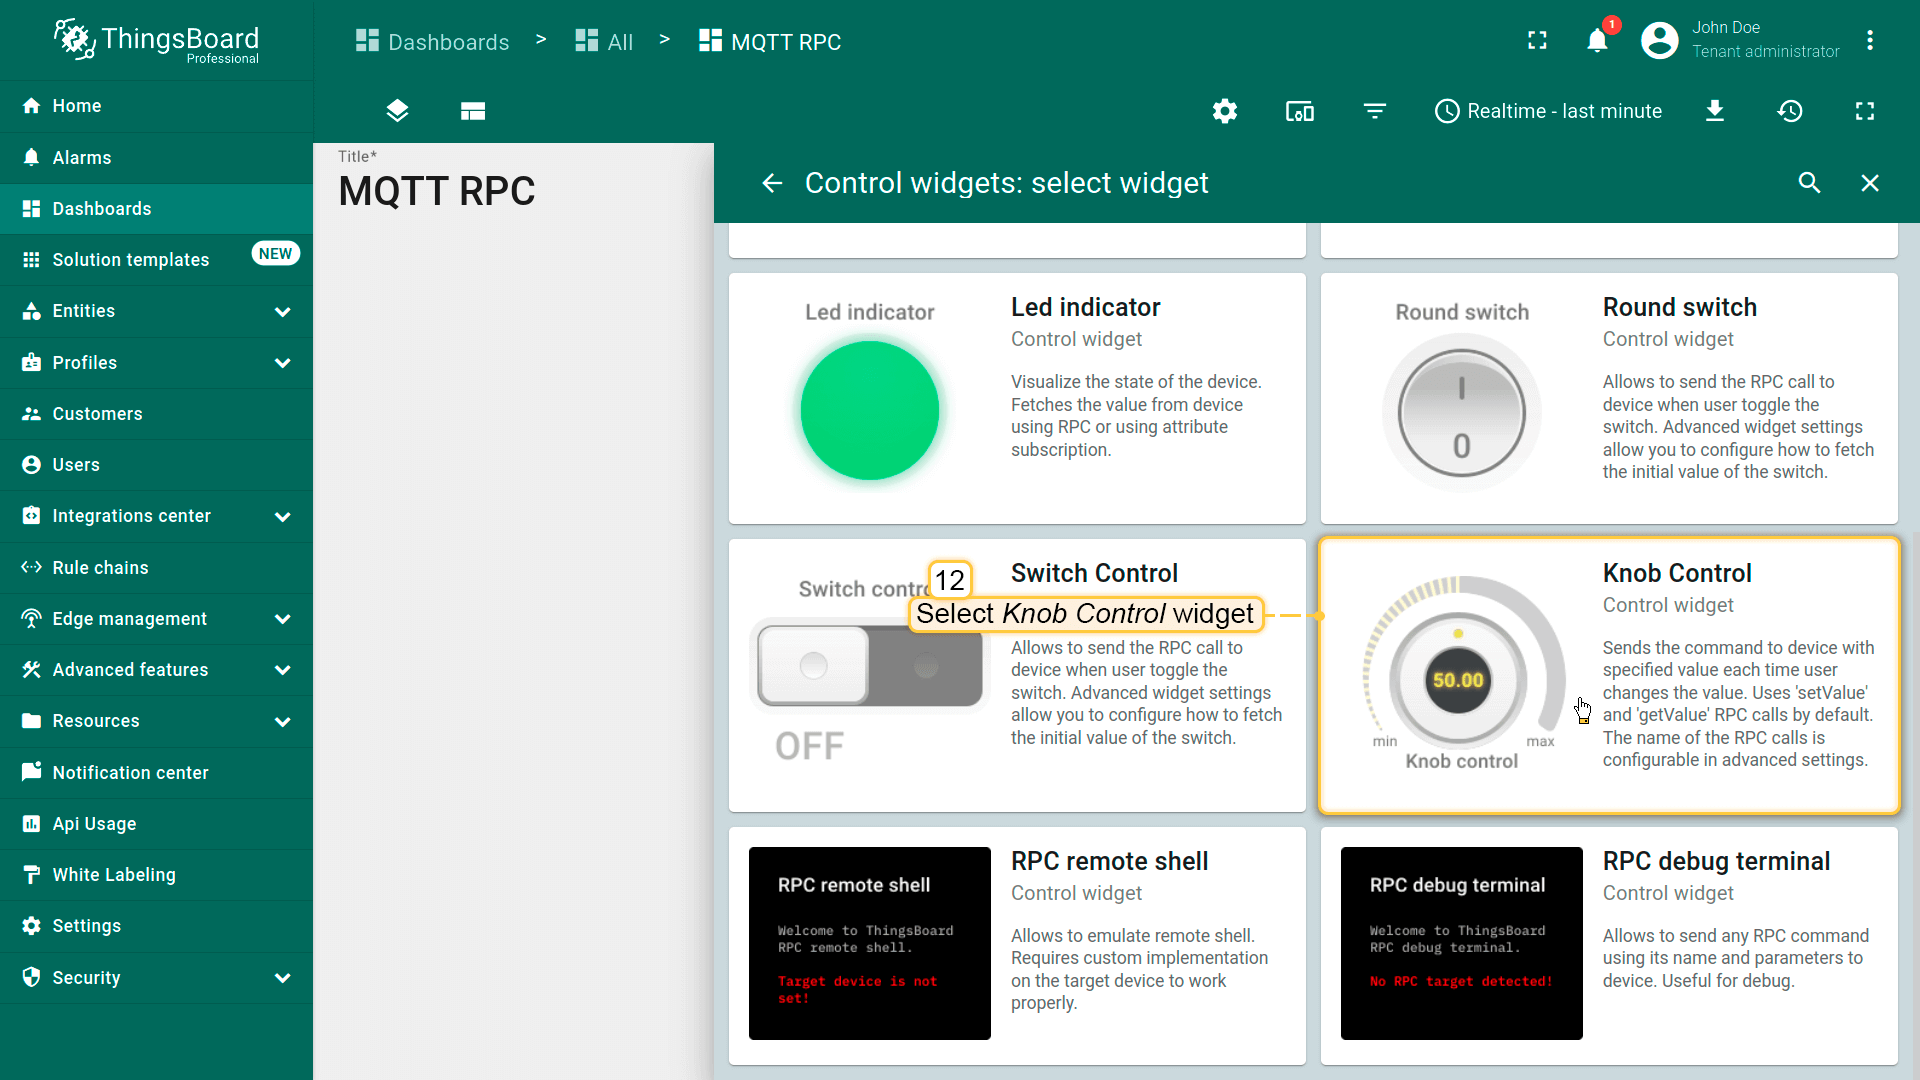
Task: Click the Round switch preview toggle
Action: (1461, 413)
